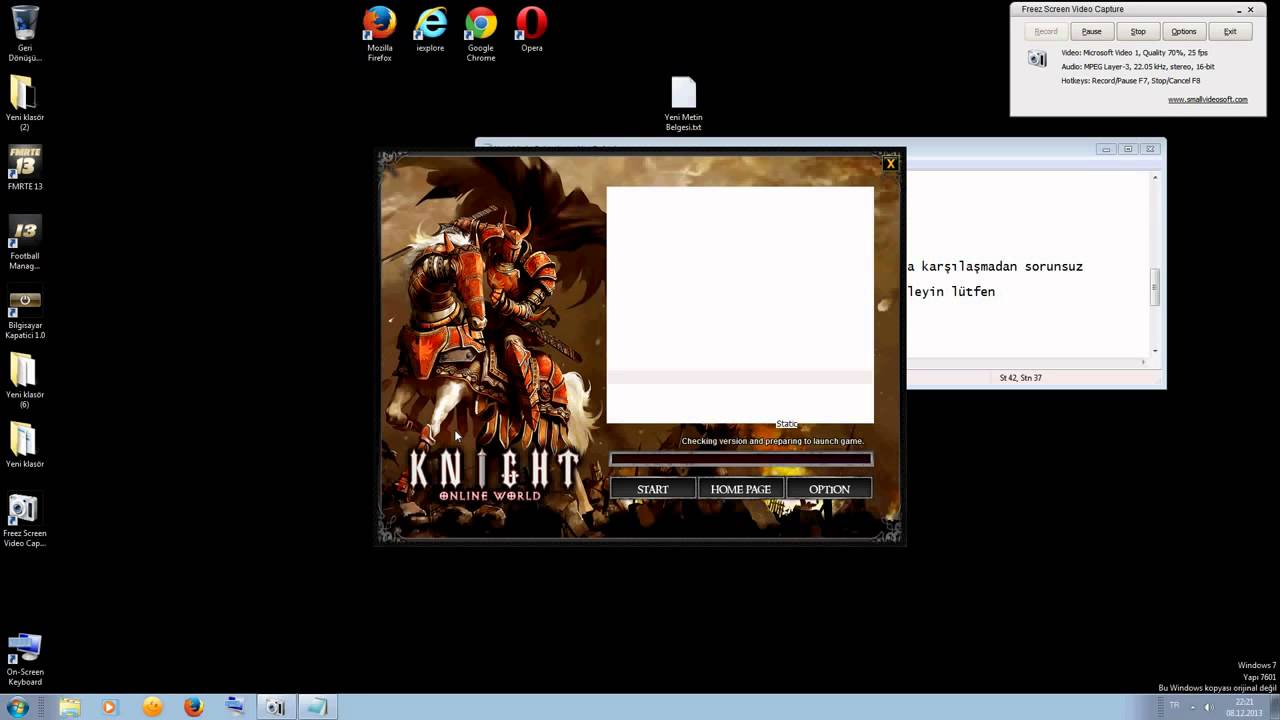Click the Stop button in Freez Screen Video Capture
This screenshot has width=1280, height=720.
pyautogui.click(x=1138, y=31)
